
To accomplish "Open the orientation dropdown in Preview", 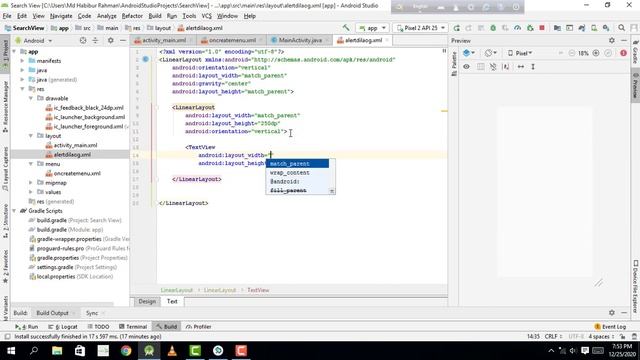I will pyautogui.click(x=491, y=53).
